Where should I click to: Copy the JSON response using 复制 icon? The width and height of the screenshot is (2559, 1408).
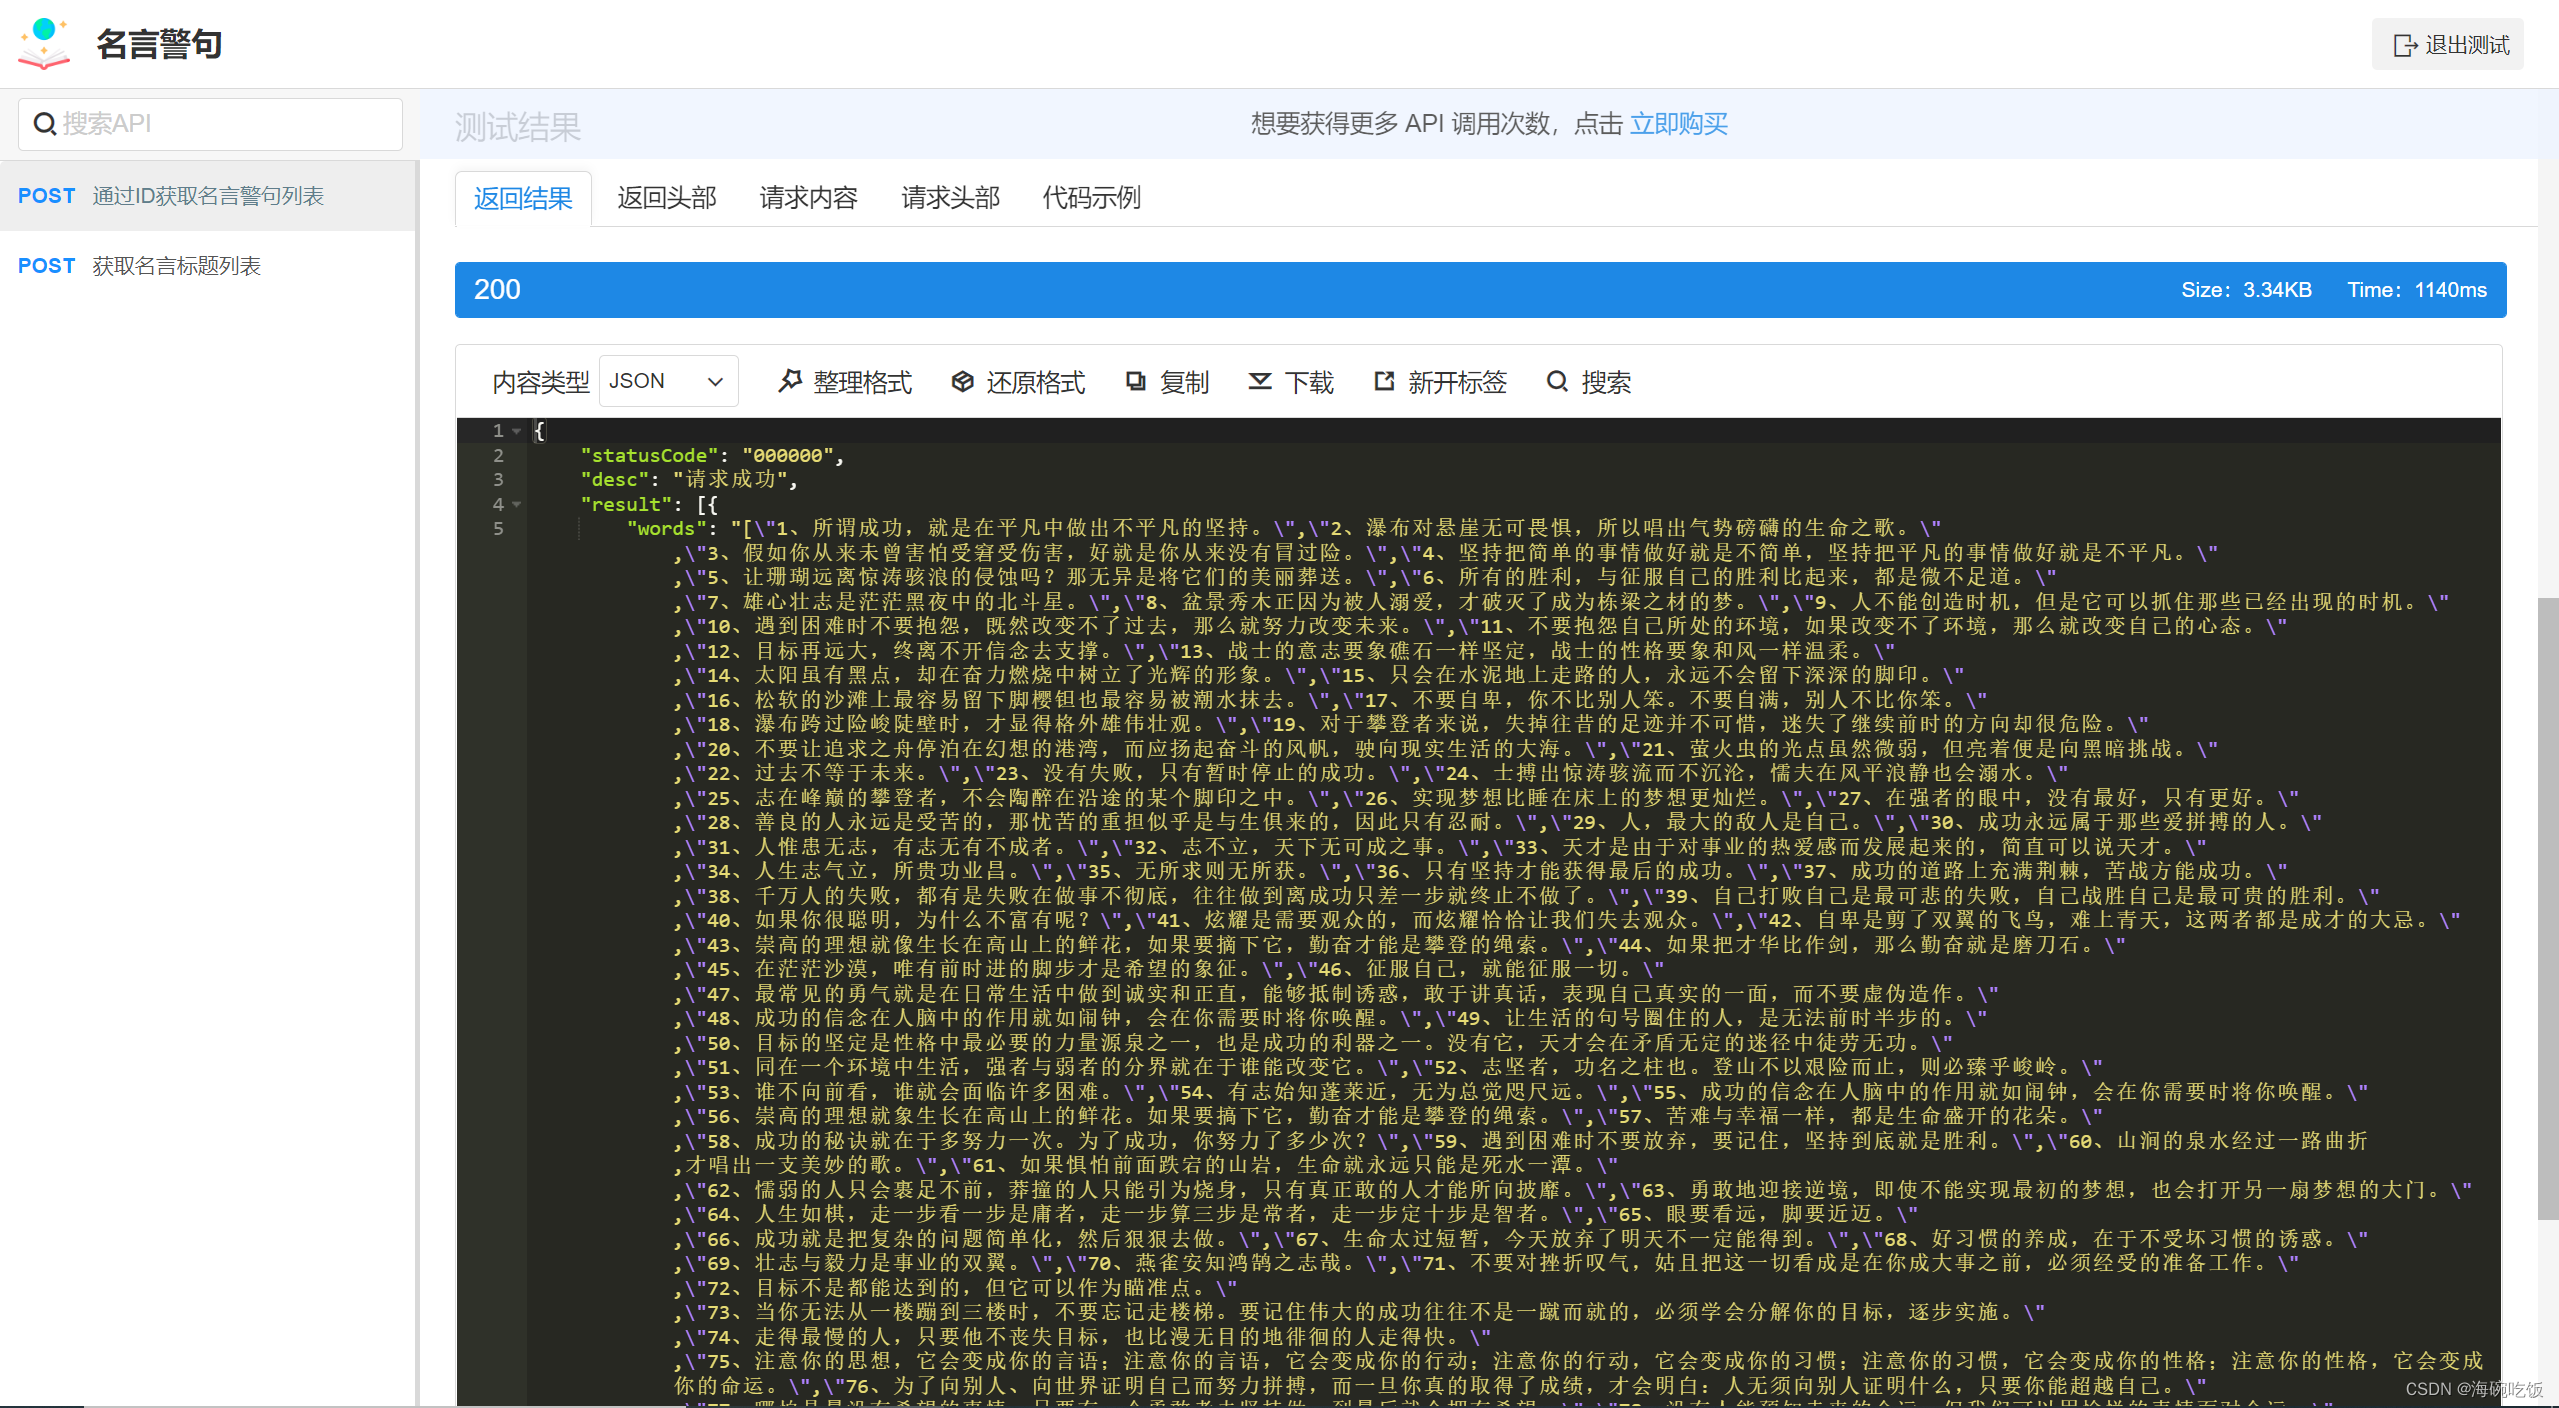click(1134, 381)
